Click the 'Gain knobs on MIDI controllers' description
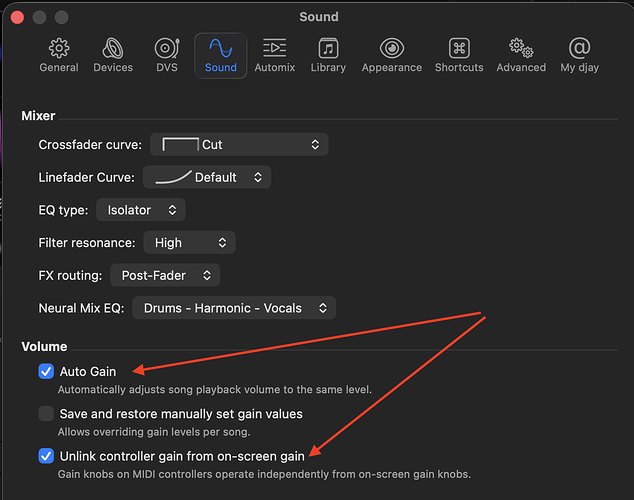This screenshot has height=500, width=634. pyautogui.click(x=264, y=474)
